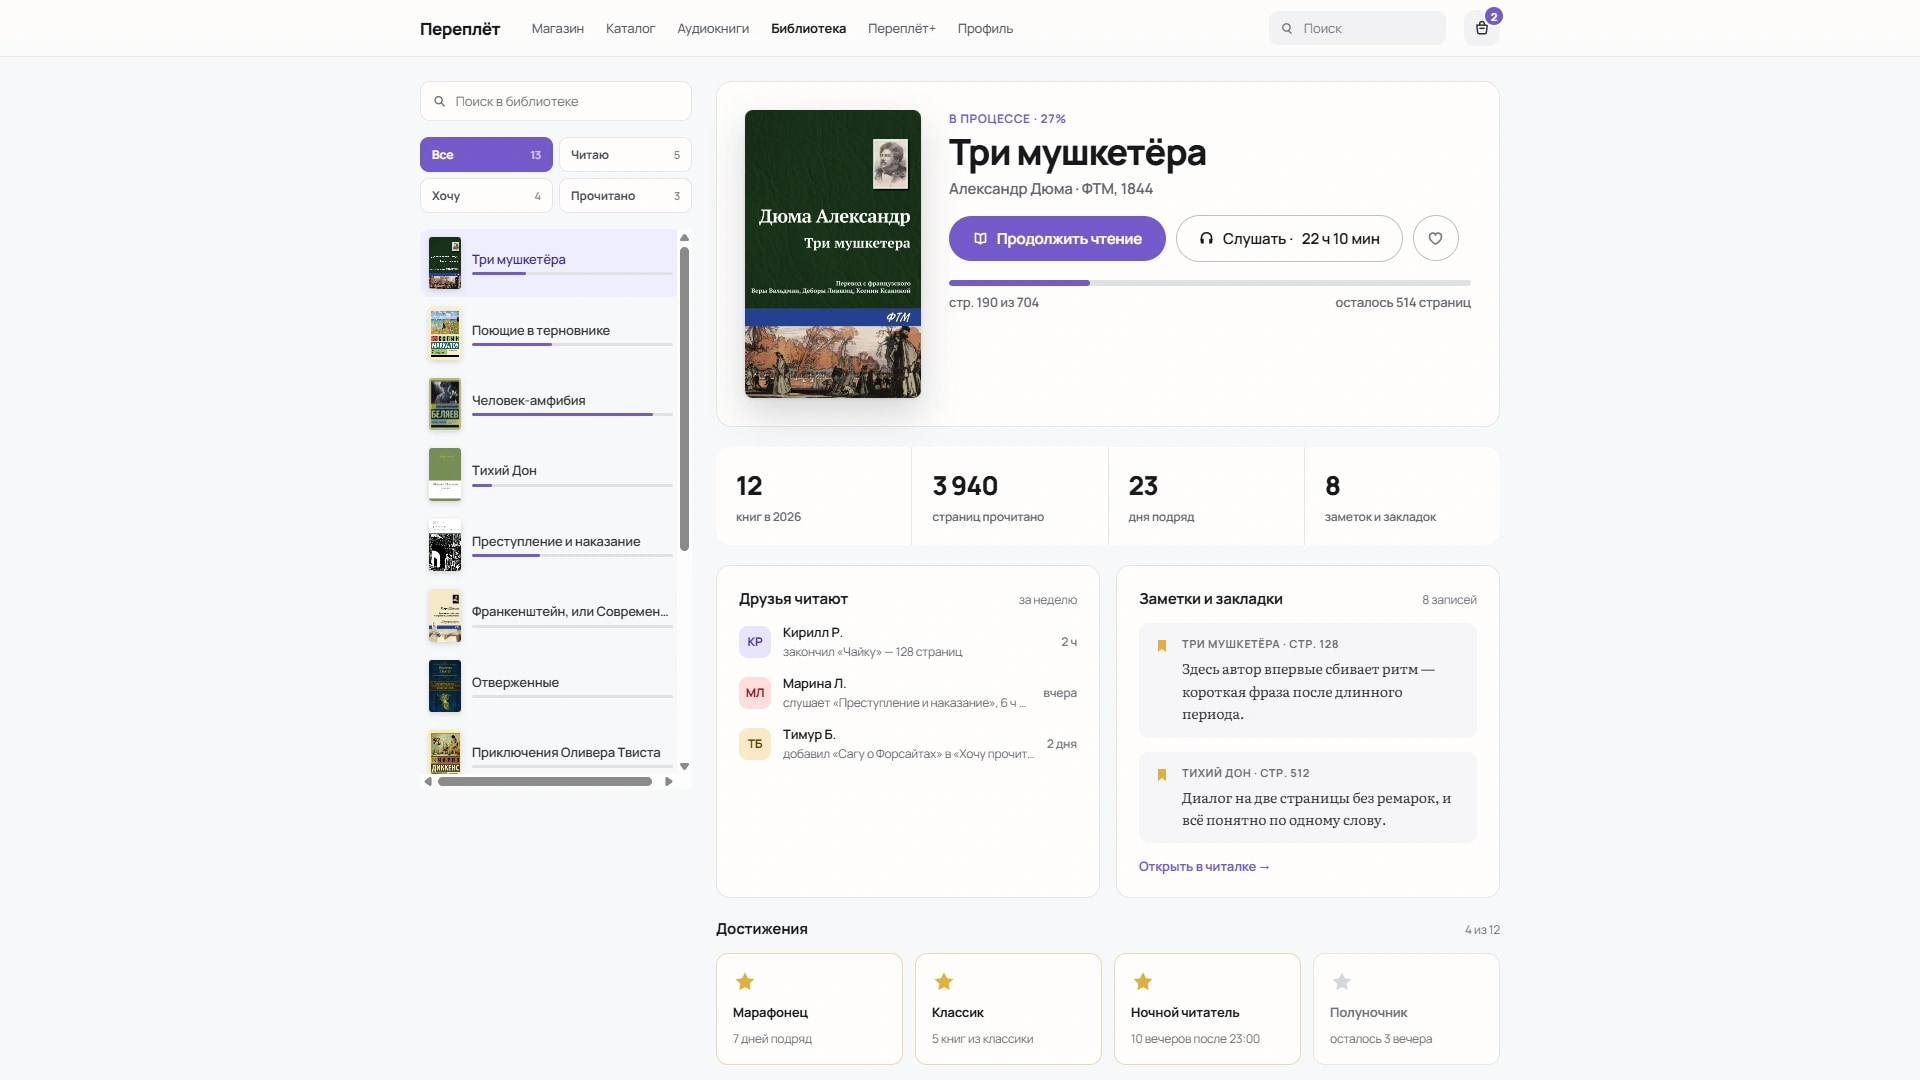The width and height of the screenshot is (1920, 1080).
Task: Click the МЛ avatar of Марина Л.
Action: click(755, 693)
